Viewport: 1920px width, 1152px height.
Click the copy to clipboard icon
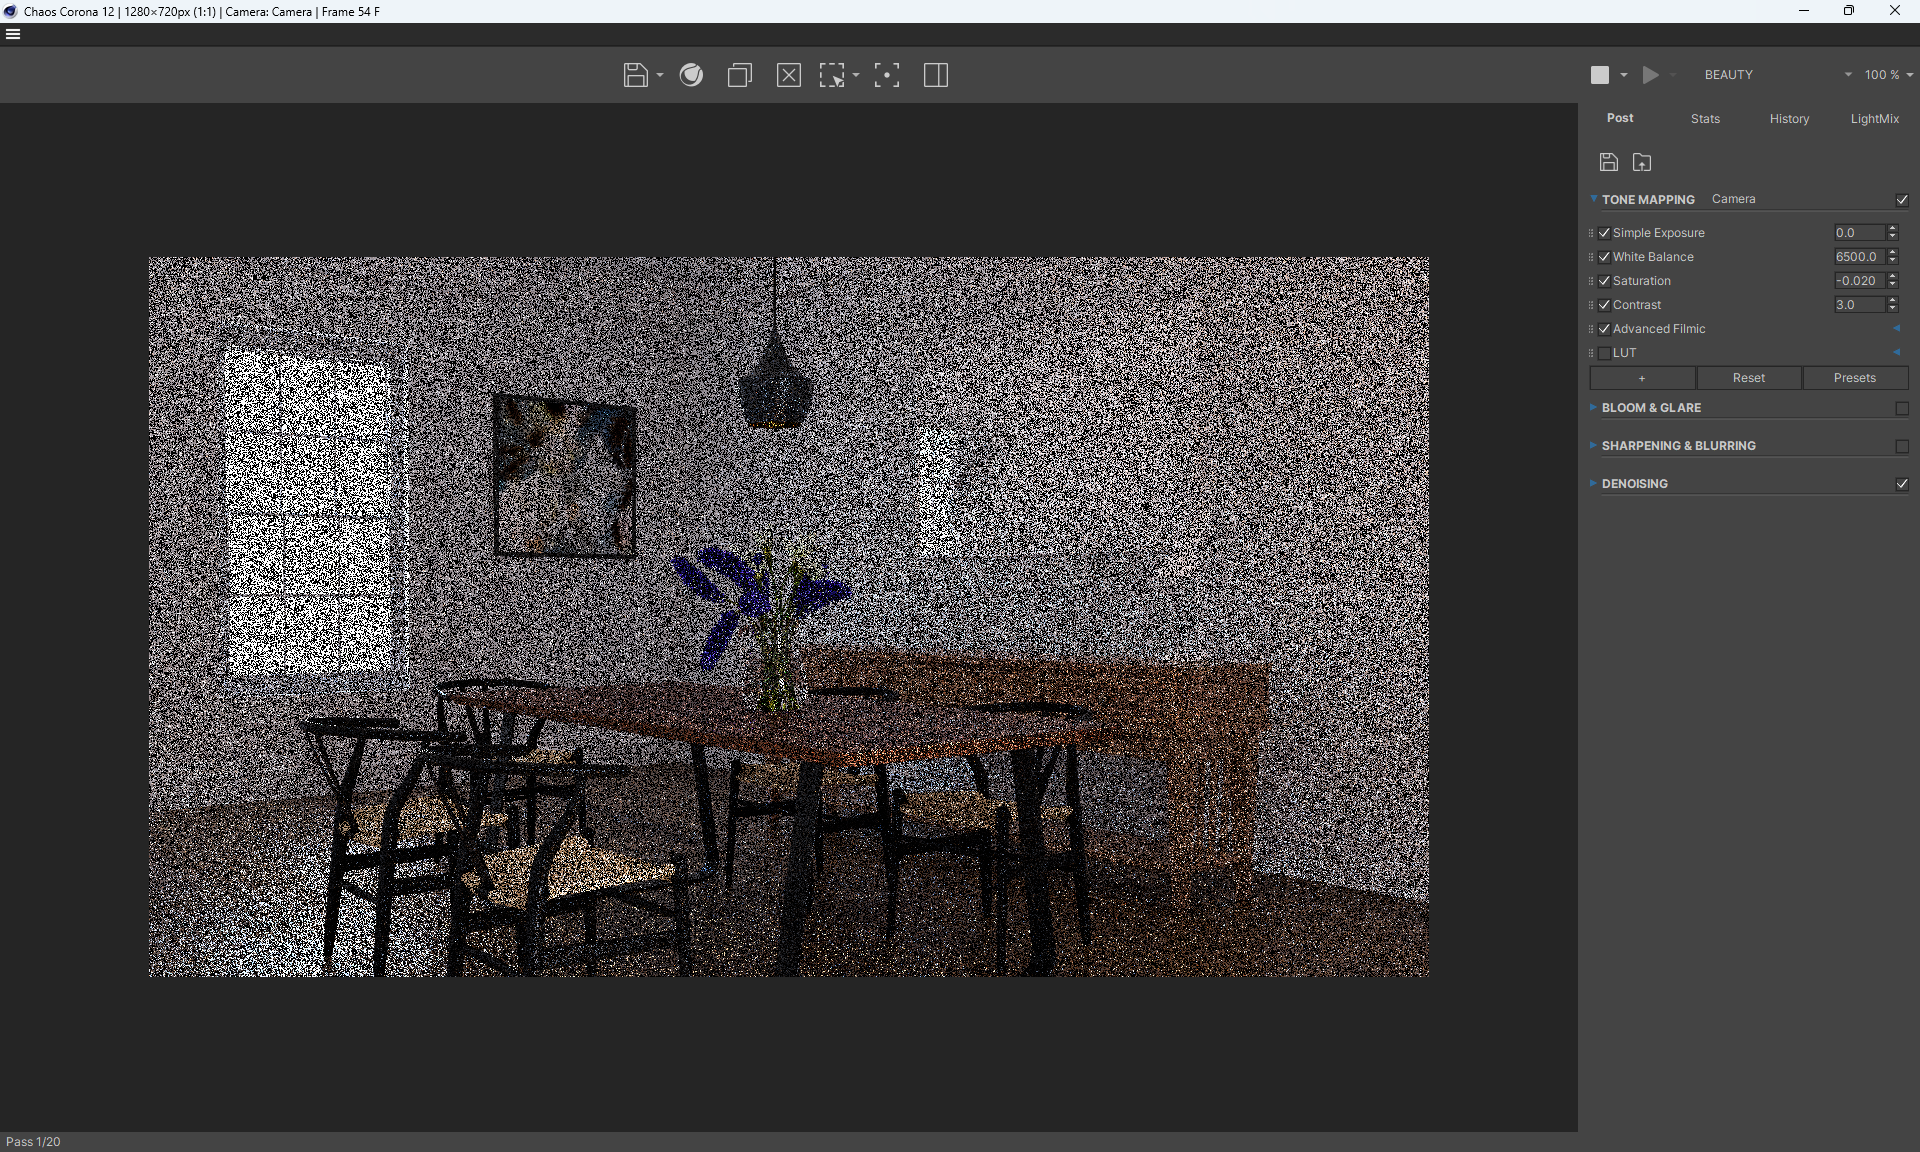[740, 75]
